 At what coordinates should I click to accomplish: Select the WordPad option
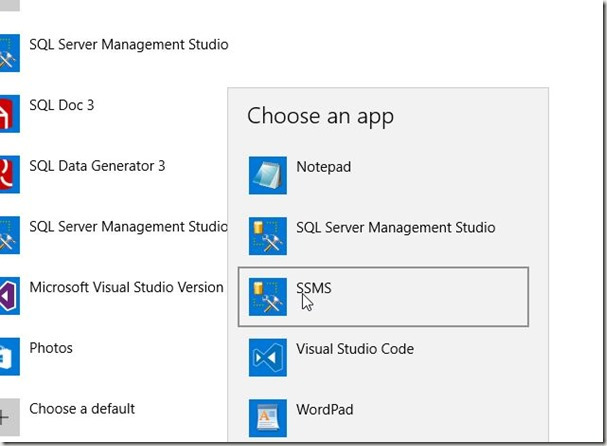(x=324, y=410)
